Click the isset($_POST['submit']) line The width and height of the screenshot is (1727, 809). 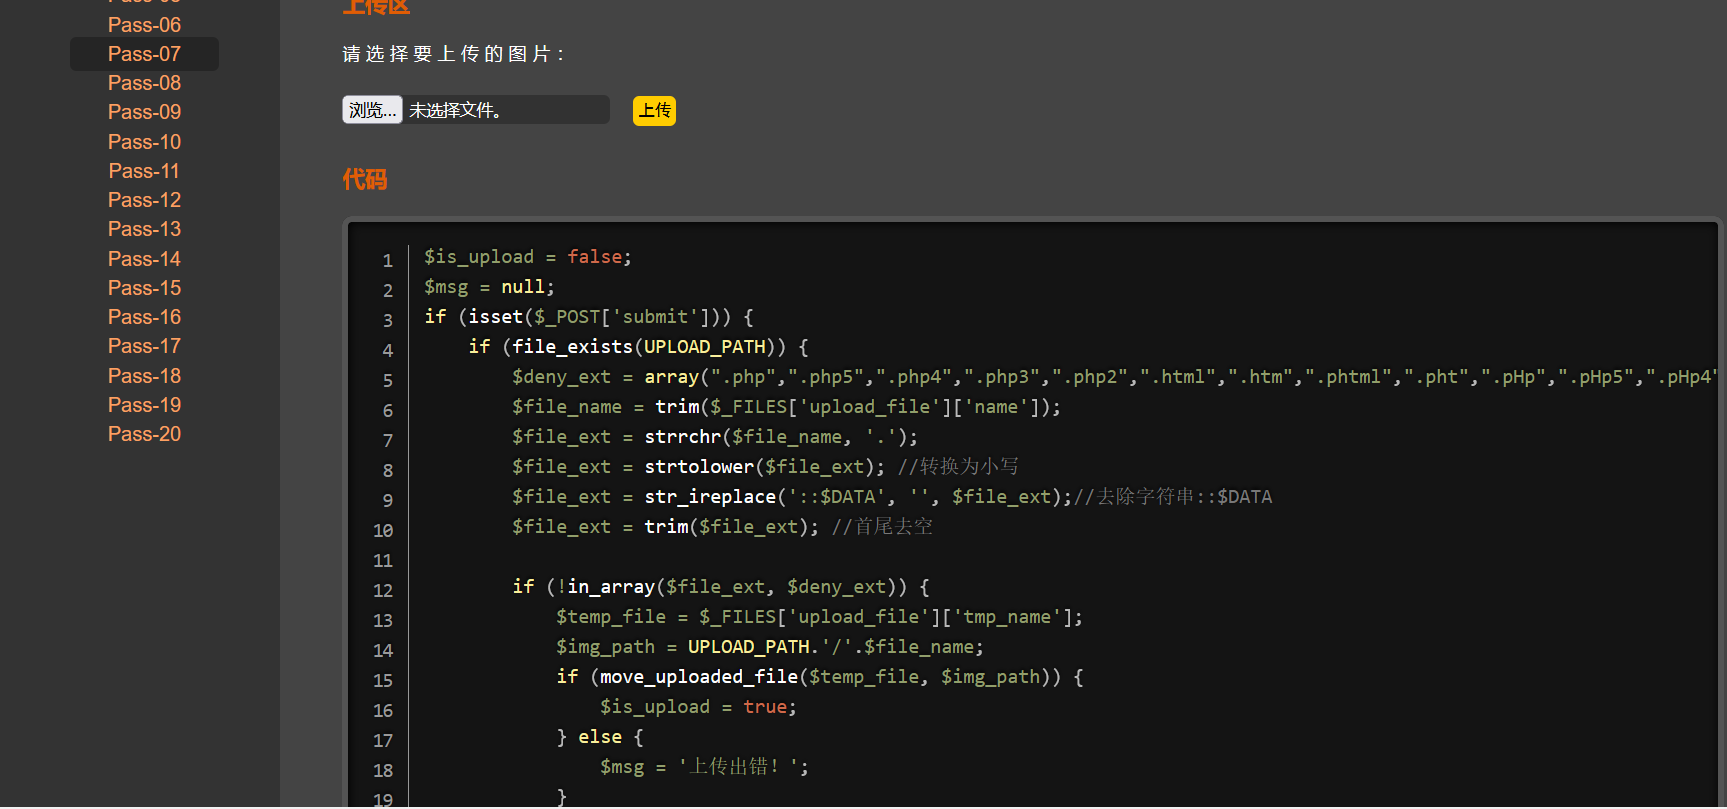589,317
